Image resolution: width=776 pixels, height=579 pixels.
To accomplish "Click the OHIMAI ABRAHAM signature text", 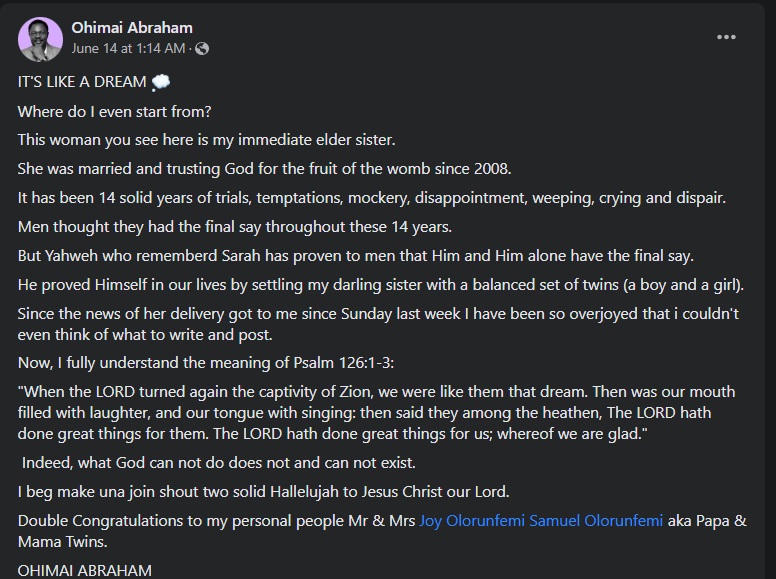I will pyautogui.click(x=85, y=570).
